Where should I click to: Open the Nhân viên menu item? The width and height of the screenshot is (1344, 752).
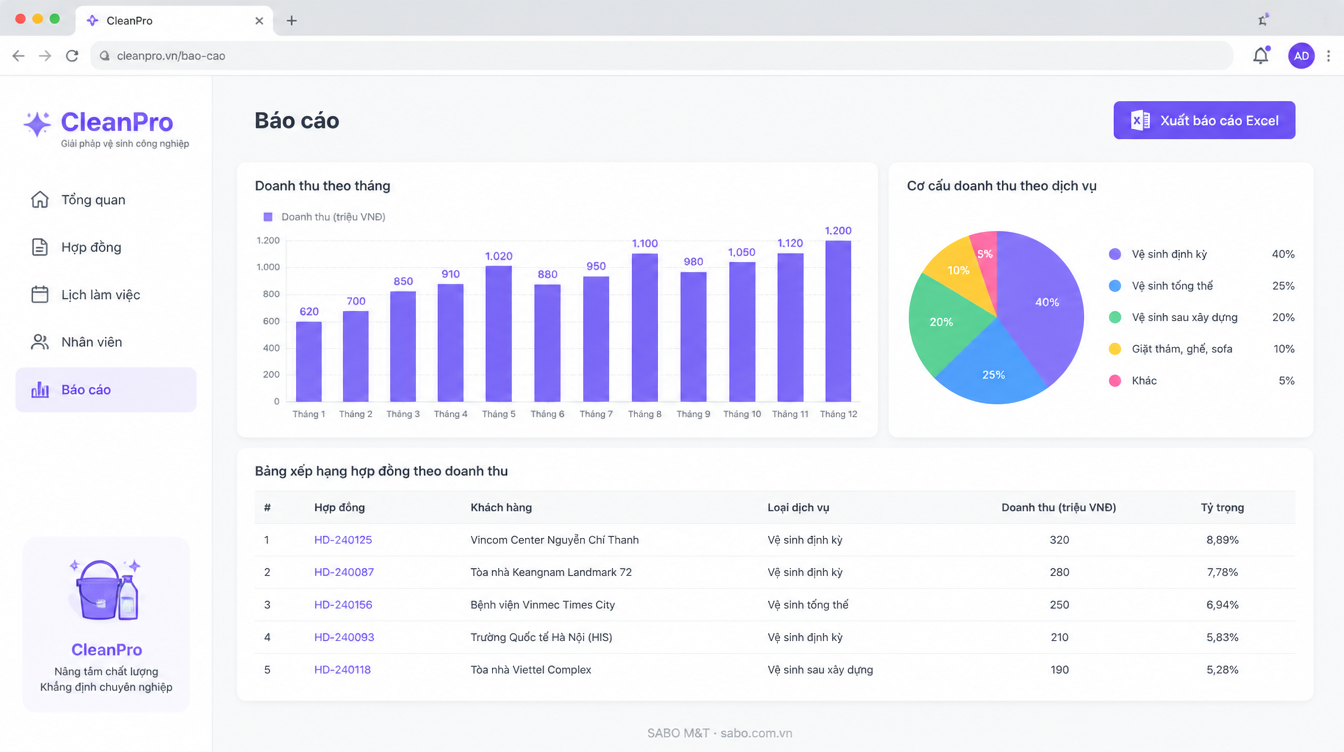tap(106, 342)
